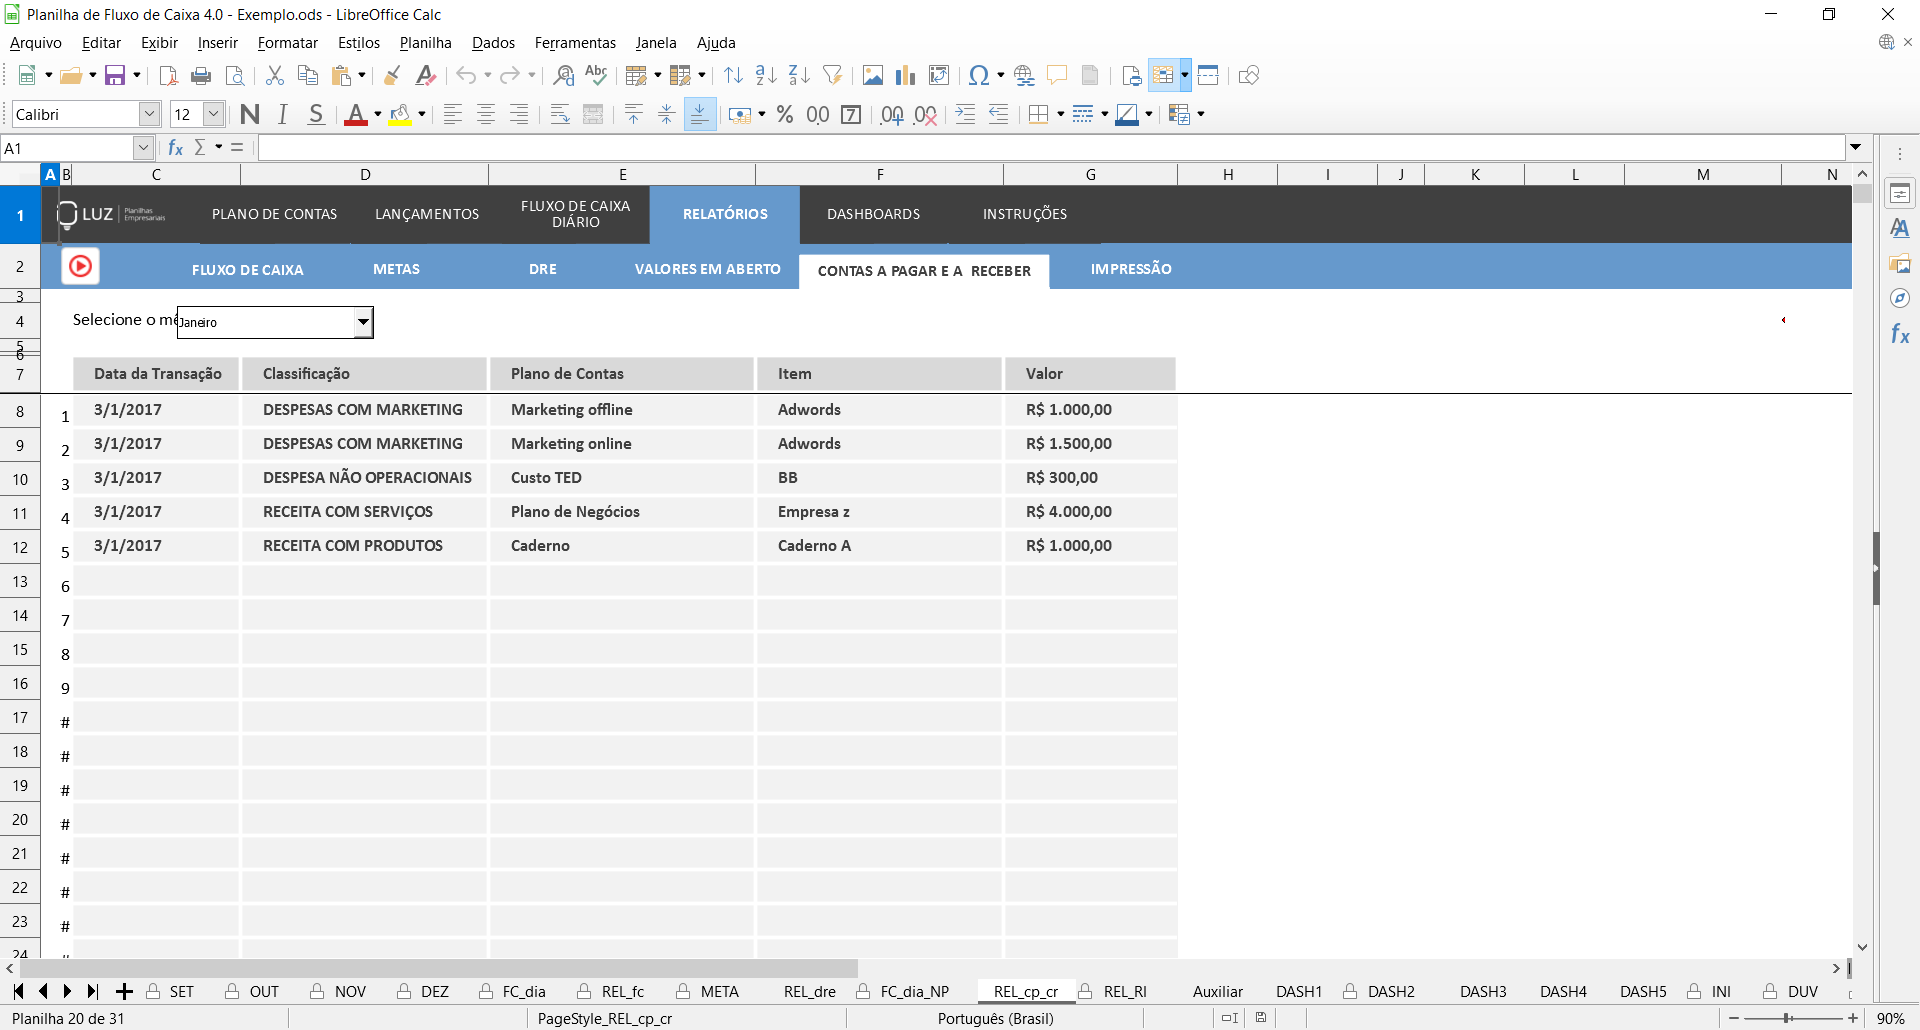Open the FLUXO DE CAIXA report link
Screen dimensions: 1920x1030
[247, 270]
